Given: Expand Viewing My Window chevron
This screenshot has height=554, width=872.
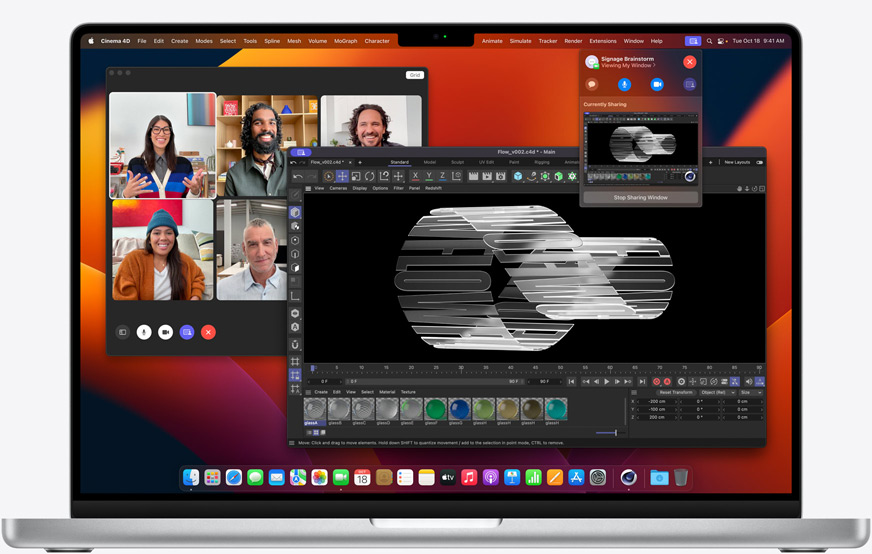Looking at the screenshot, I should (654, 66).
